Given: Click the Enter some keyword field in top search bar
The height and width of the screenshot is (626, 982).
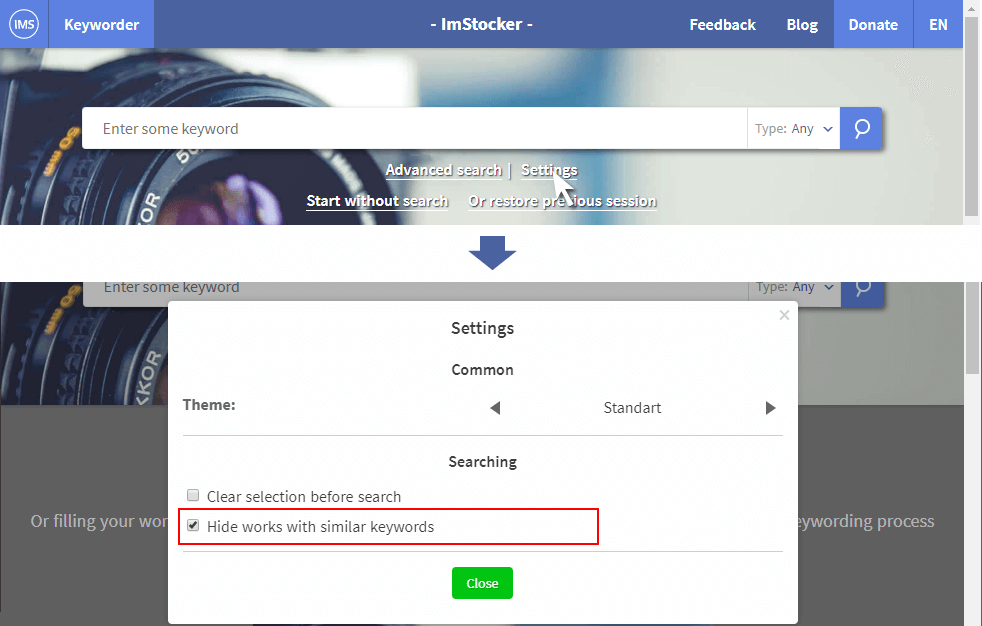Looking at the screenshot, I should point(415,128).
